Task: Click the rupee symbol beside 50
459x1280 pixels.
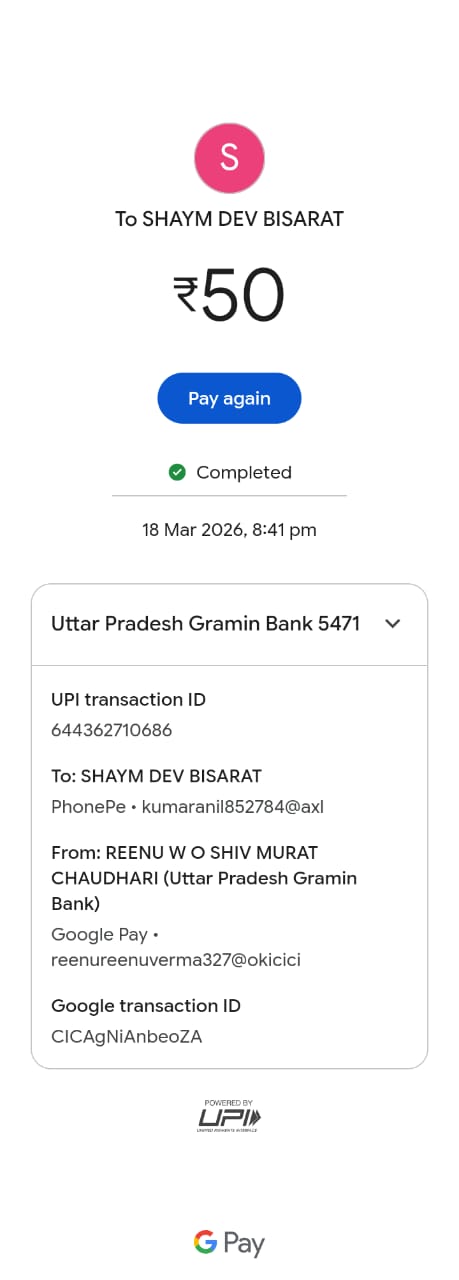Action: click(x=185, y=296)
